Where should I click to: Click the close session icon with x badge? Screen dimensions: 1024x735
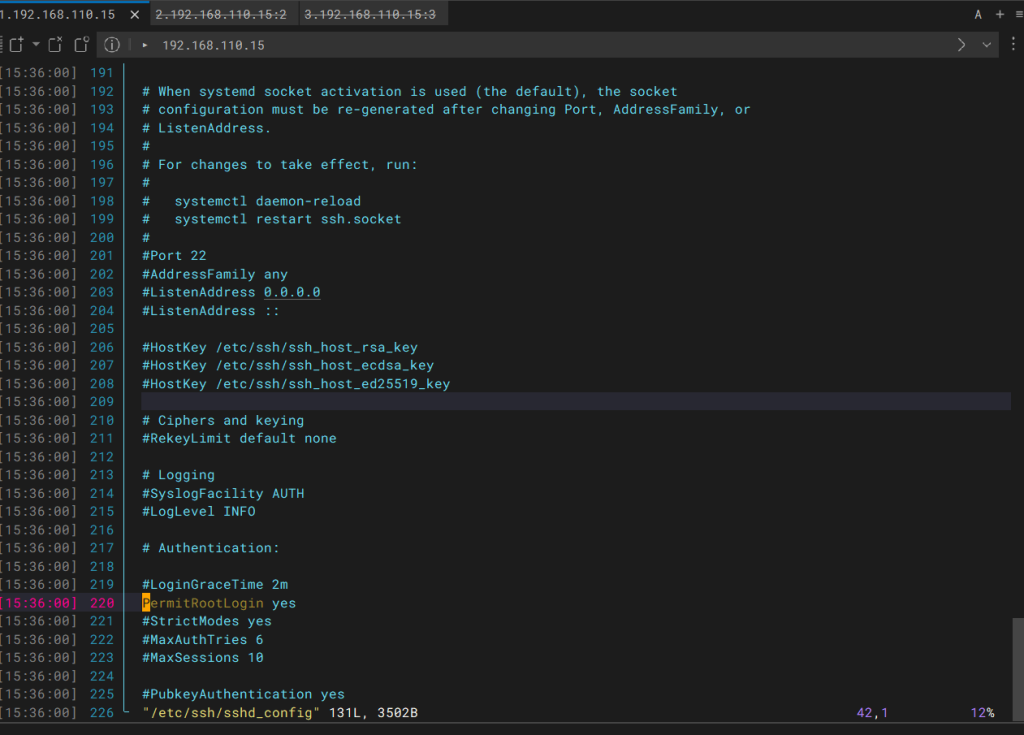(x=56, y=45)
